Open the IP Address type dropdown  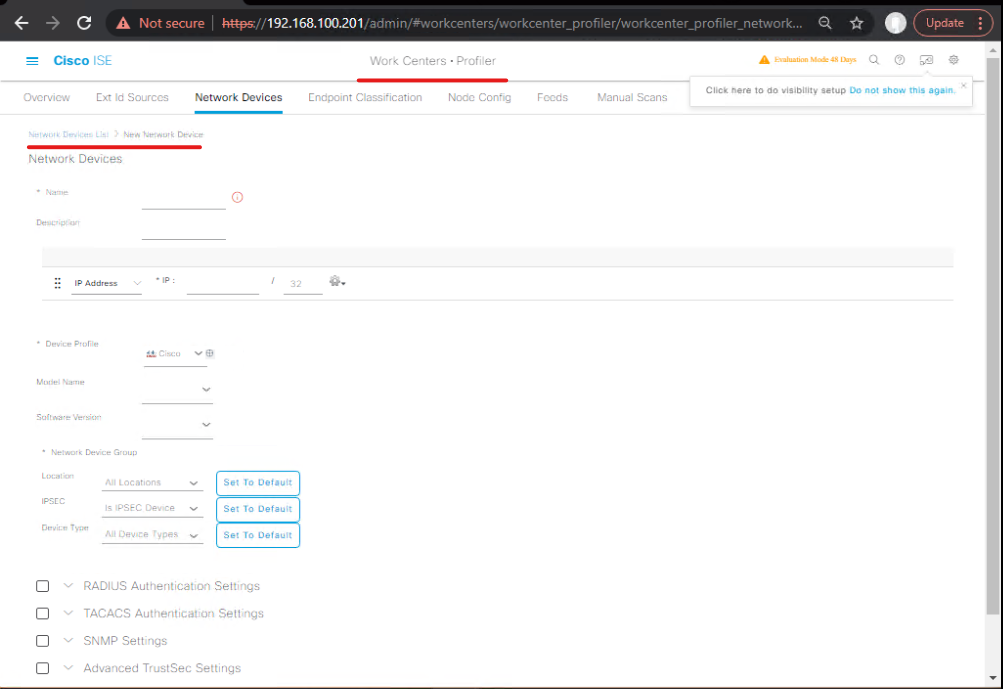[x=107, y=283]
